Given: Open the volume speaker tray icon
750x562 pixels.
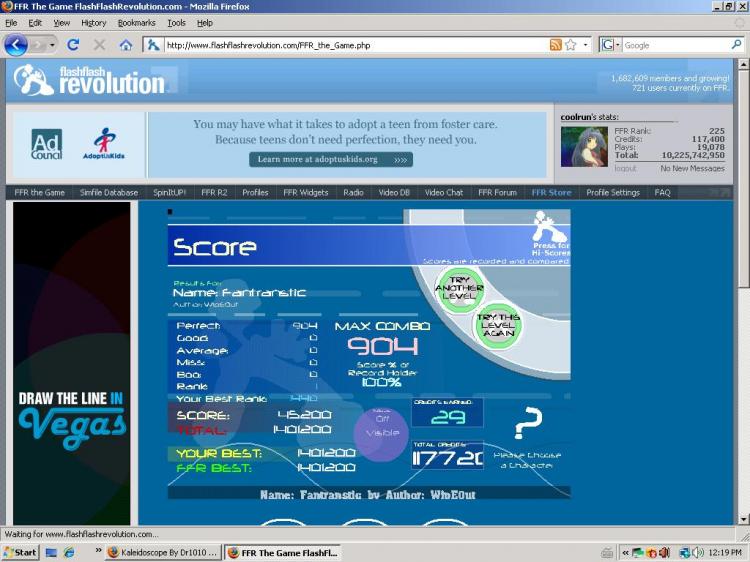Looking at the screenshot, I should [698, 552].
